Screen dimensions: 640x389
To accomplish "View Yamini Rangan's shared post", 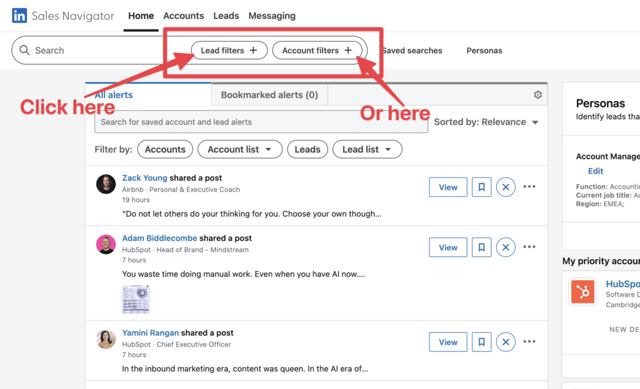I will [448, 342].
